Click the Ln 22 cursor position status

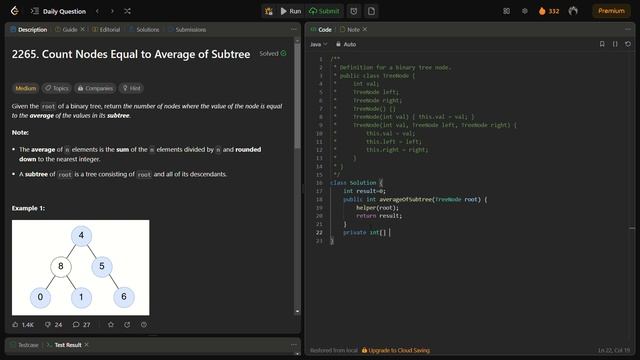(613, 350)
